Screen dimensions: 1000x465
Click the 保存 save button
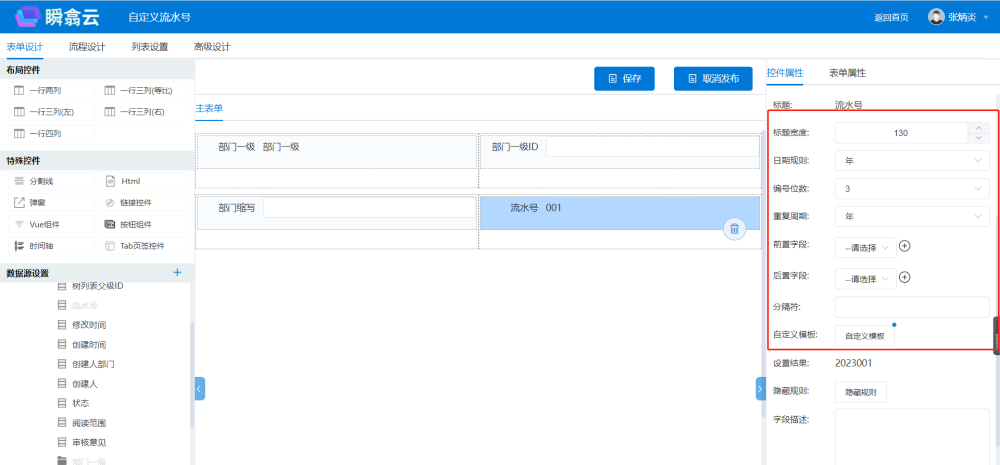point(624,79)
